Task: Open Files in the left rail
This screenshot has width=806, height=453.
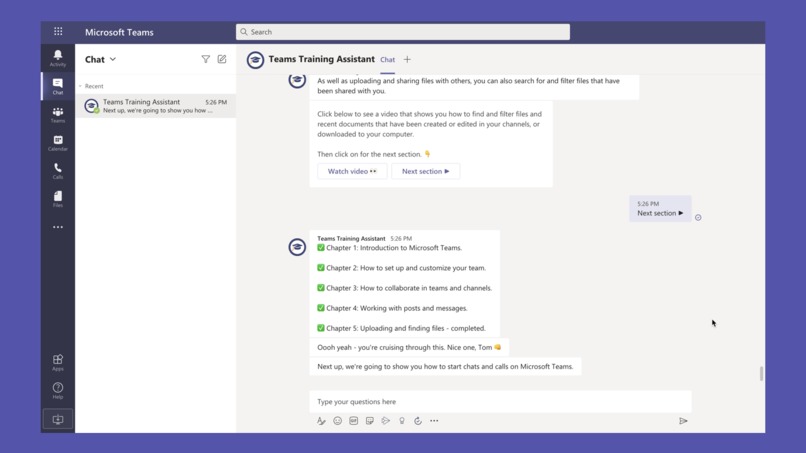Action: point(58,199)
